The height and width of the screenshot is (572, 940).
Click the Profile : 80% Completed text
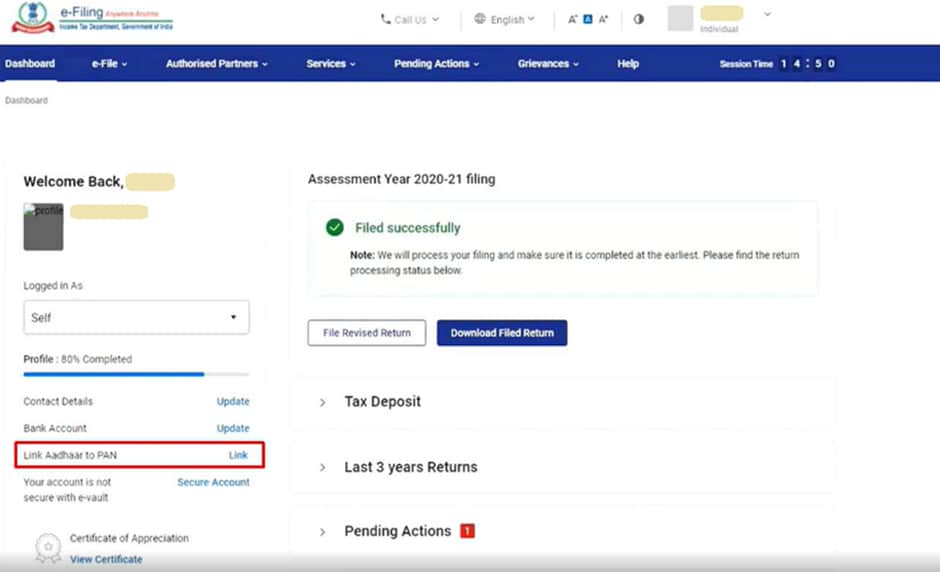tap(78, 359)
